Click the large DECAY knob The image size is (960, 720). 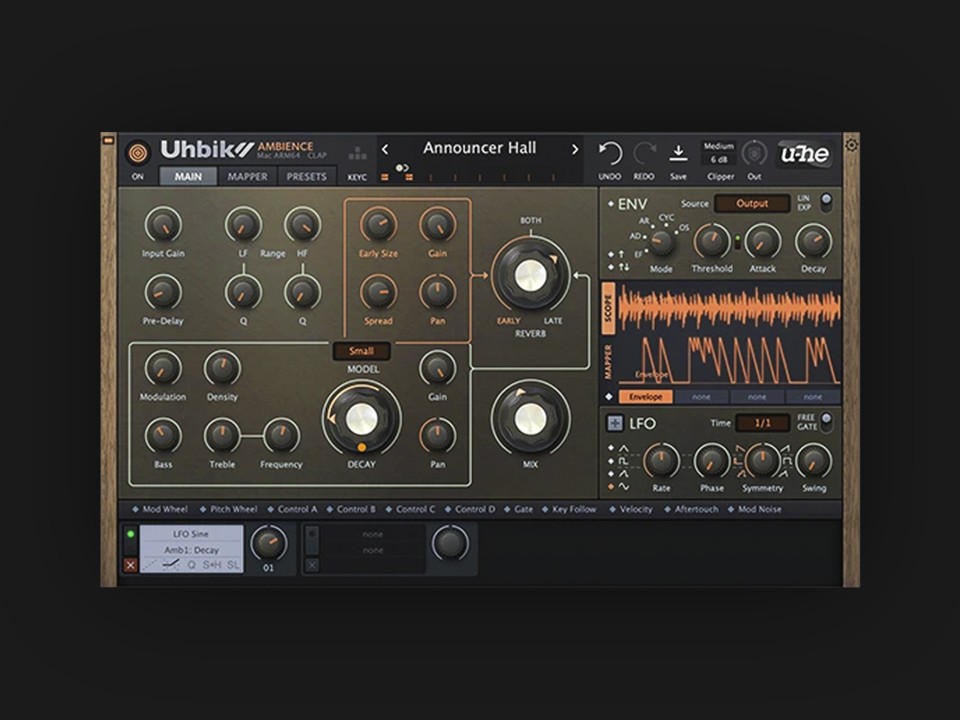pyautogui.click(x=361, y=420)
